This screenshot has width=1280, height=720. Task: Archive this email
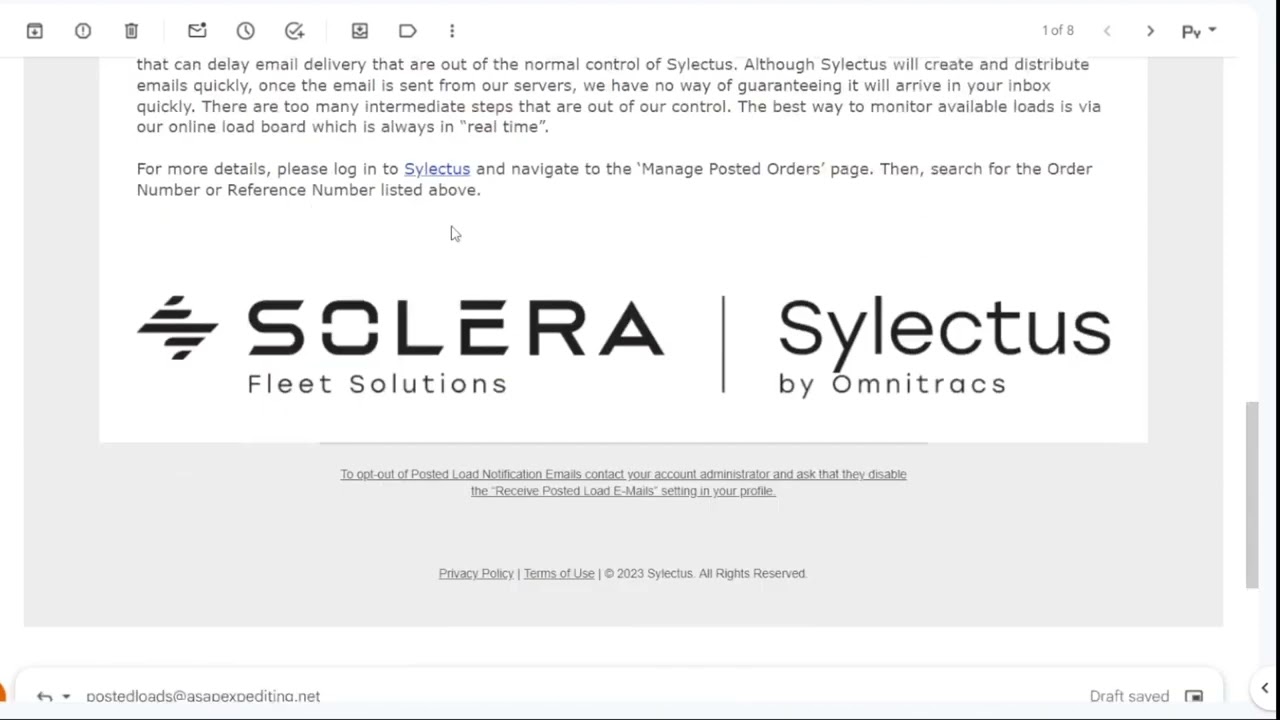(35, 31)
